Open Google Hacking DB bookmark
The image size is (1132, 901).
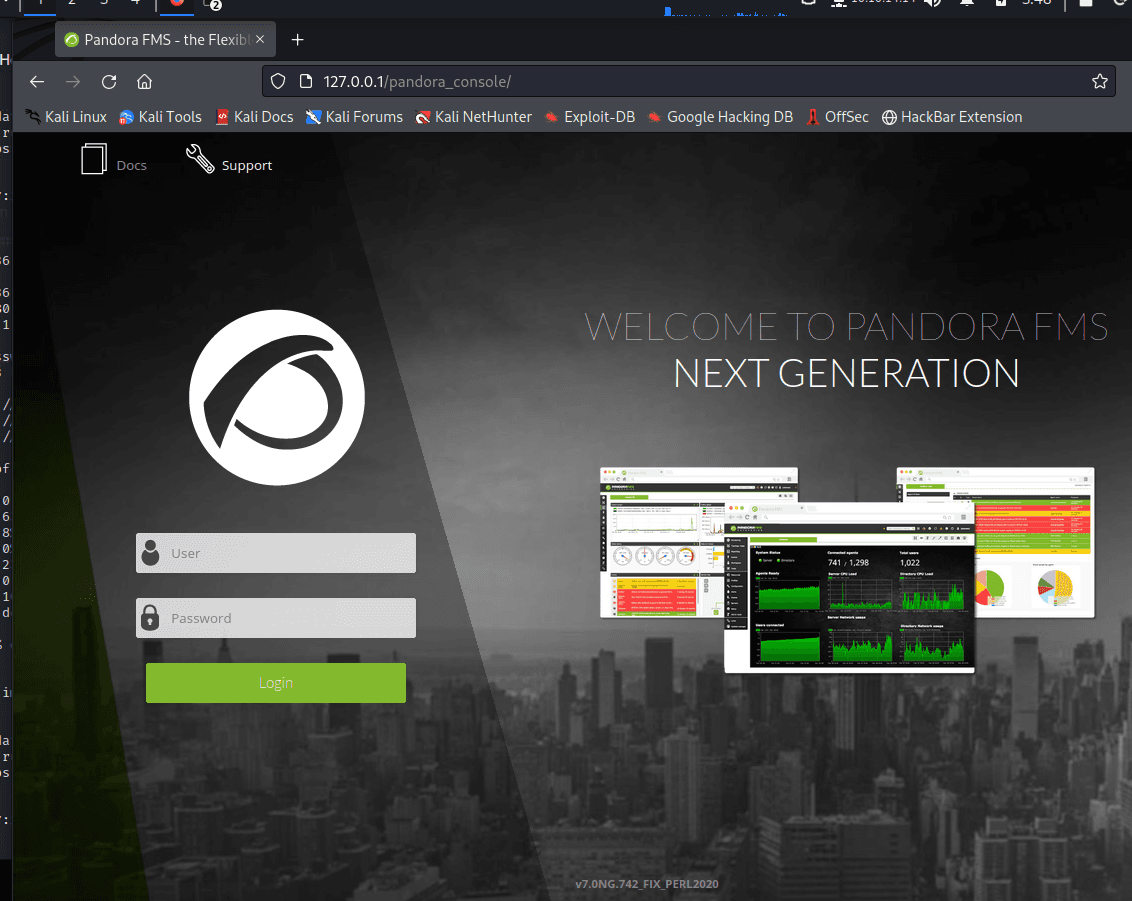[719, 117]
